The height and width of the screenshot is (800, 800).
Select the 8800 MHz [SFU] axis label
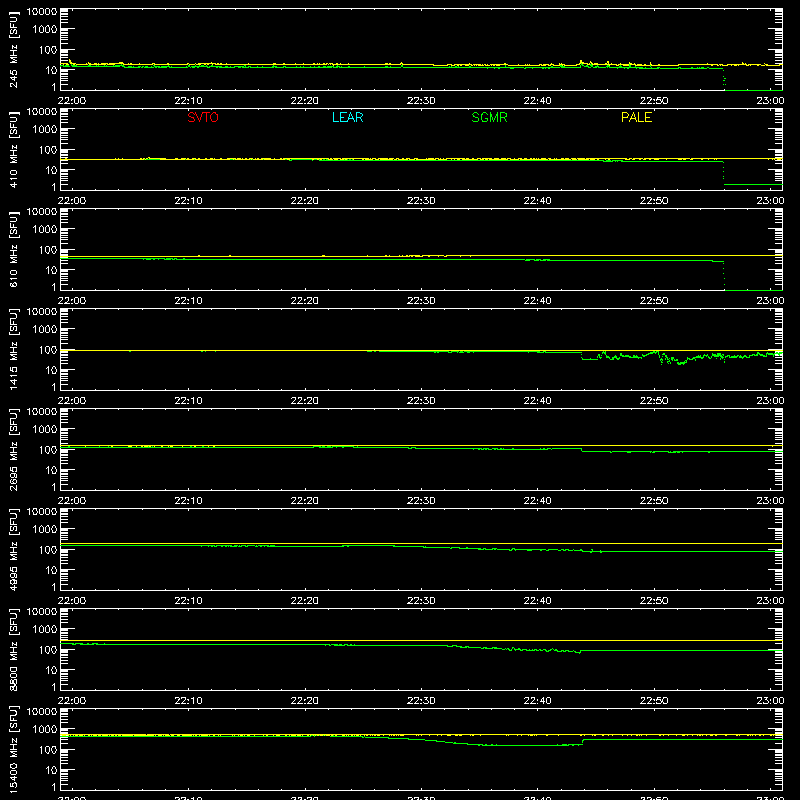coord(13,649)
